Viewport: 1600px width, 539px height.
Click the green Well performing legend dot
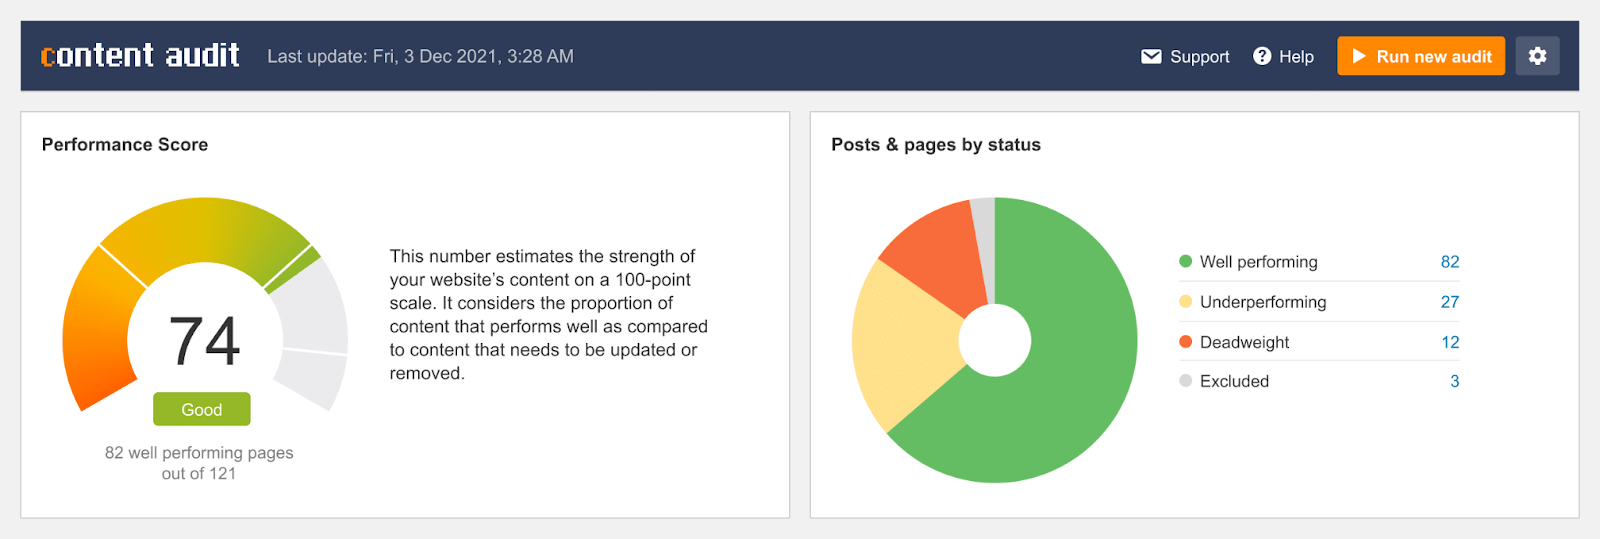[1186, 262]
